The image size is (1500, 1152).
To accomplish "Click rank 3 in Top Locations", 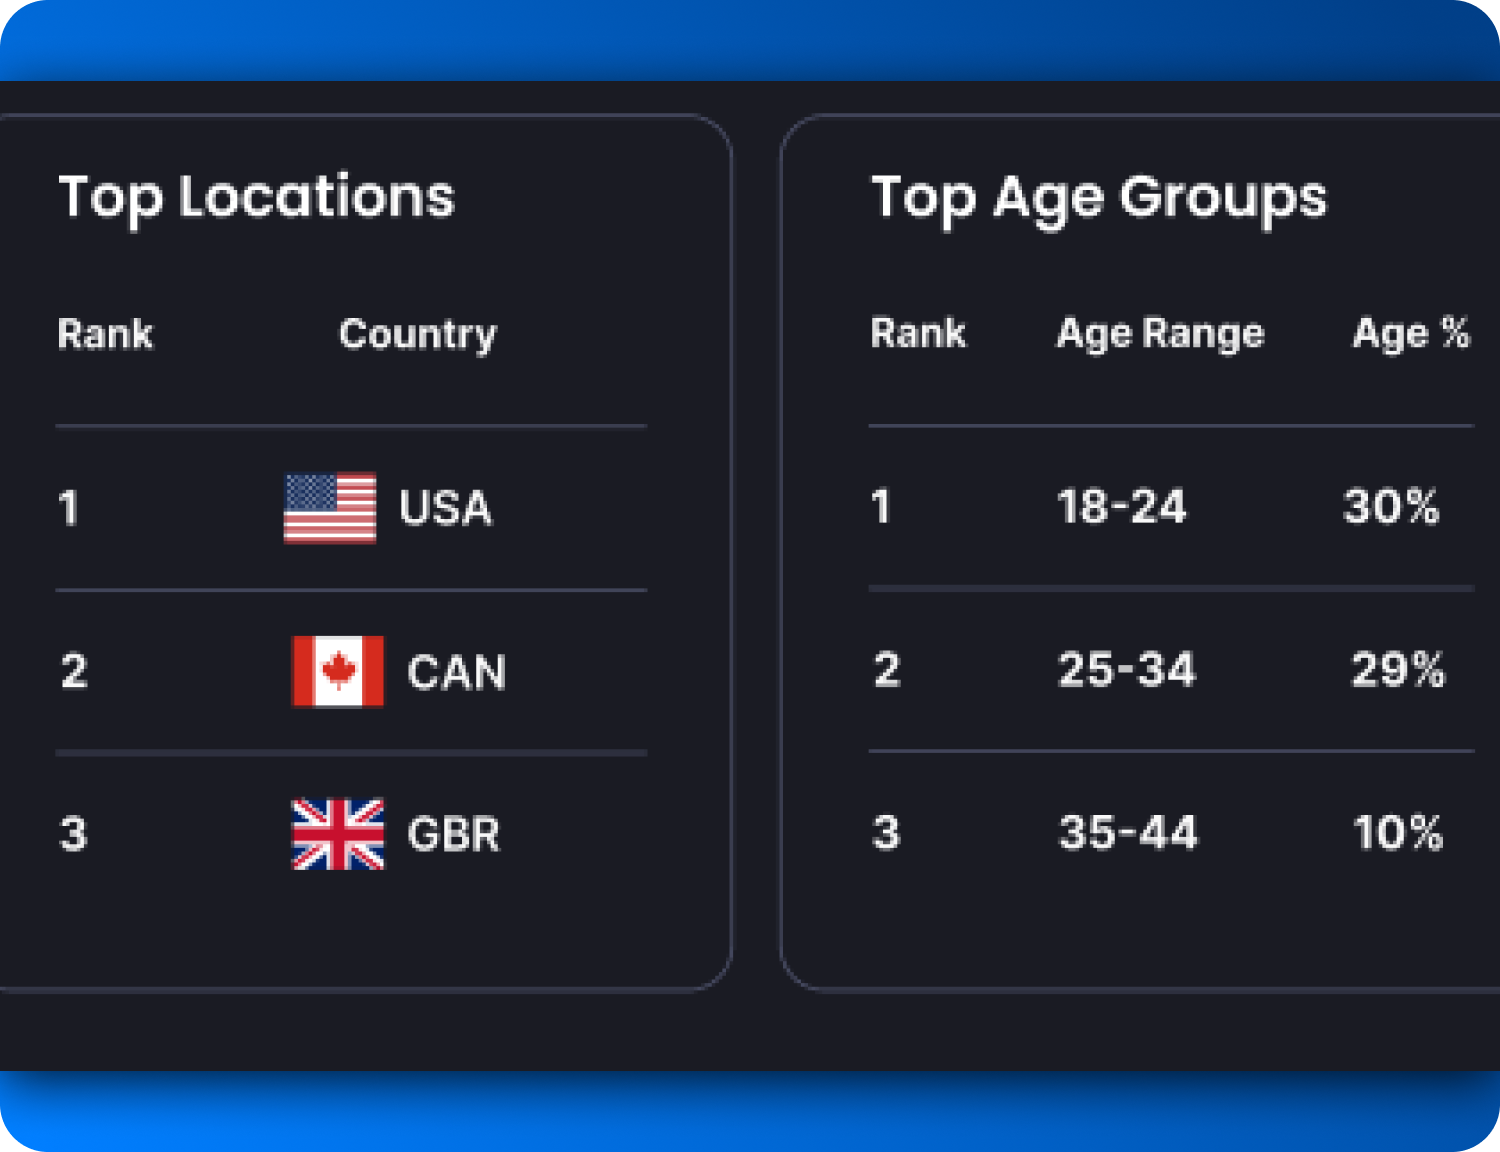I will click(x=74, y=834).
